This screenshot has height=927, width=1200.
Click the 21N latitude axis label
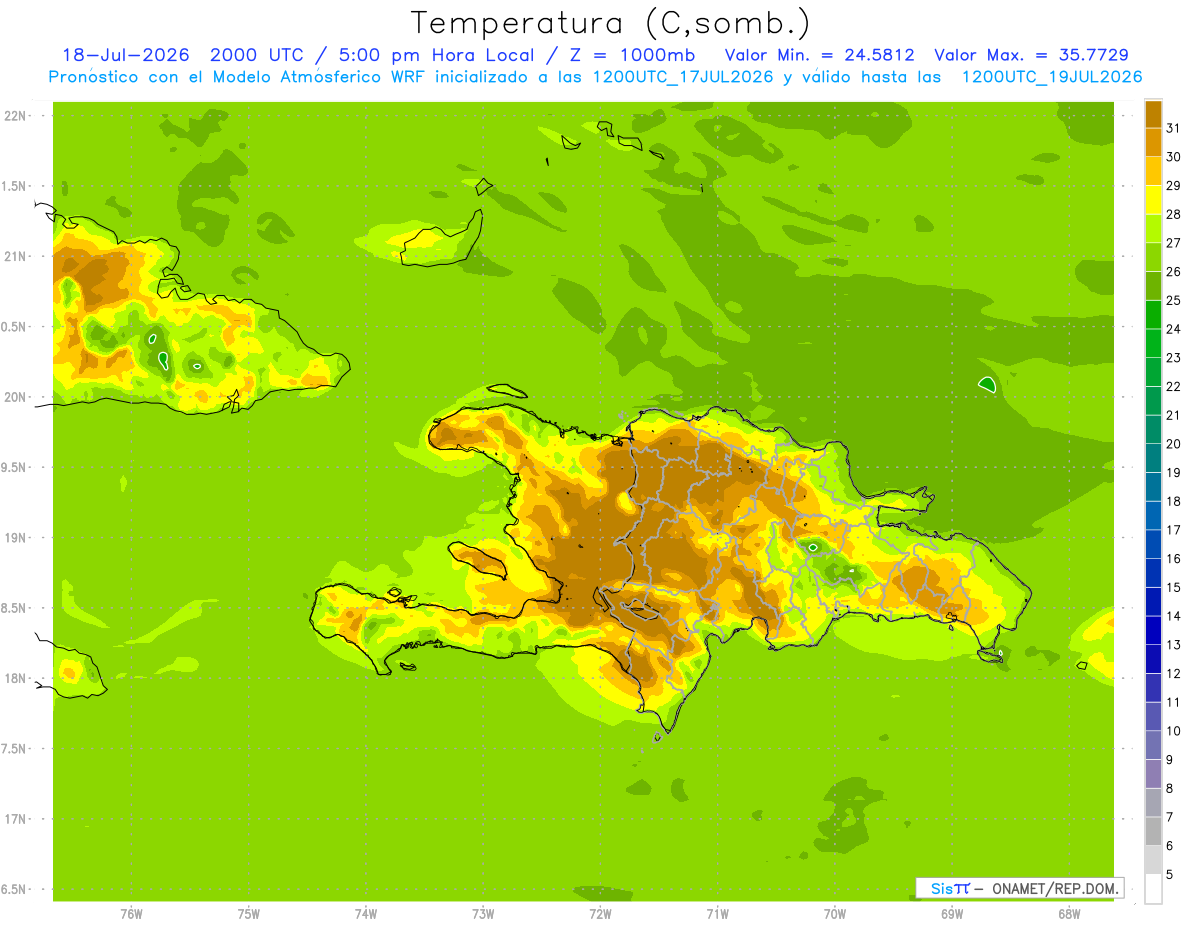click(16, 256)
